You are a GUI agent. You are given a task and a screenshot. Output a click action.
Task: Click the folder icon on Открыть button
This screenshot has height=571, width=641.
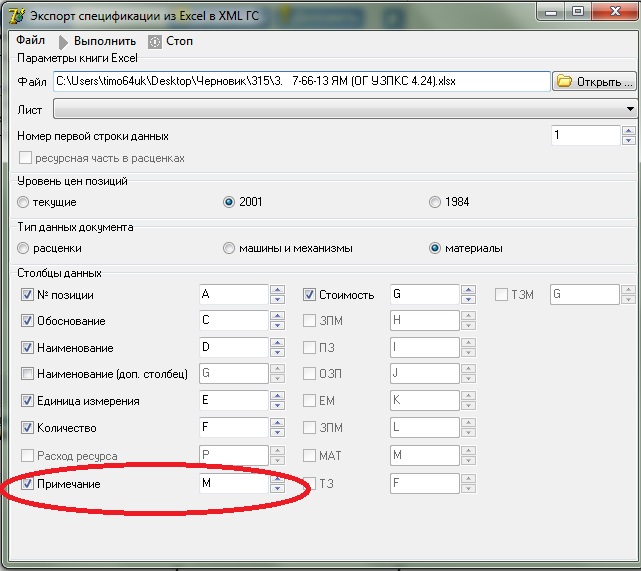coord(565,81)
